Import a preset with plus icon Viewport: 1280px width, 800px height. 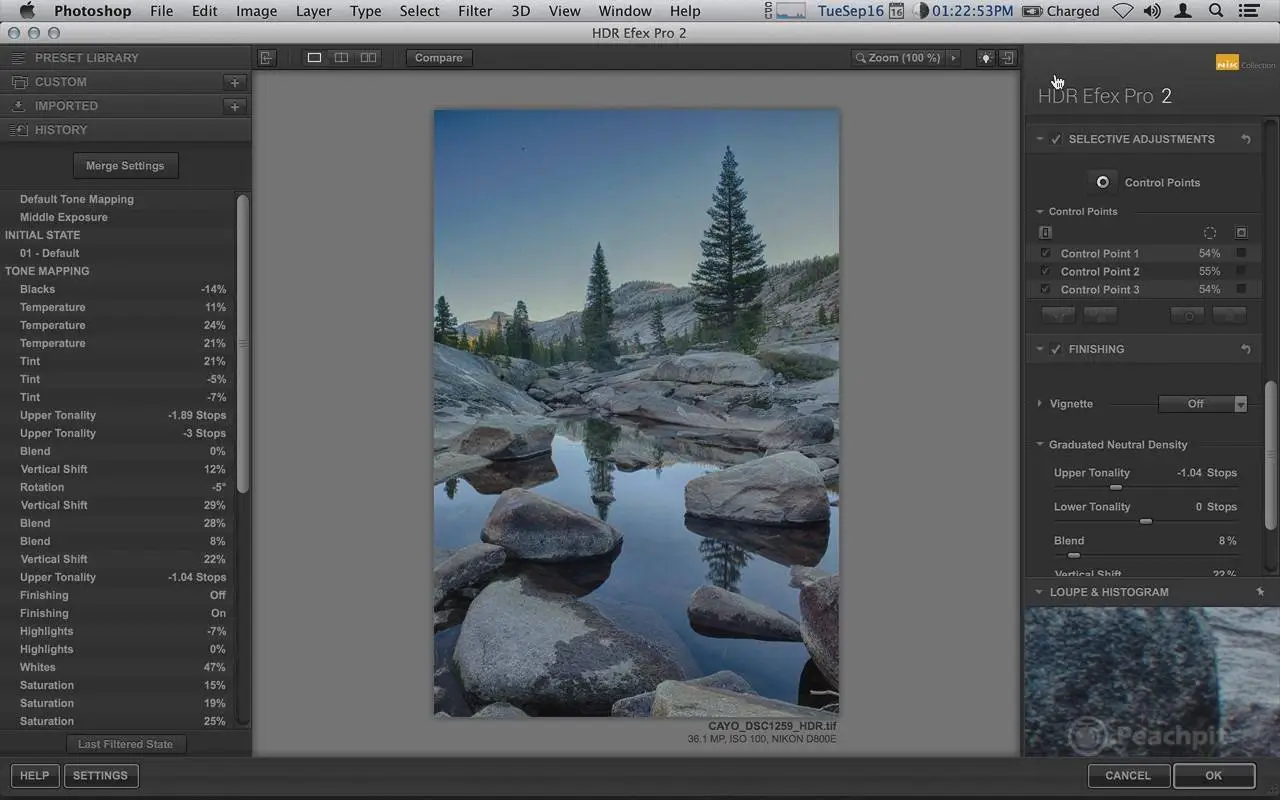click(x=234, y=106)
